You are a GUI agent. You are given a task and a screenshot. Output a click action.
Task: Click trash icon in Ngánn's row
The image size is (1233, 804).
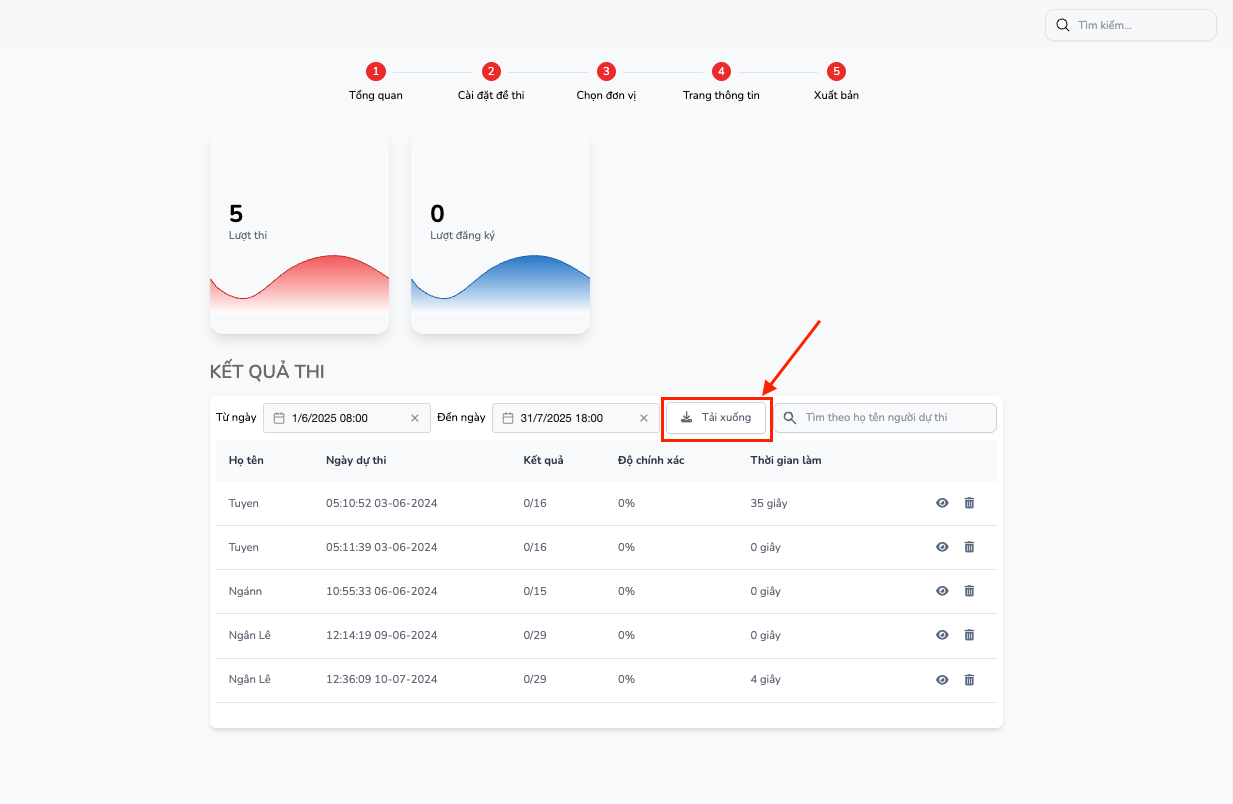969,591
